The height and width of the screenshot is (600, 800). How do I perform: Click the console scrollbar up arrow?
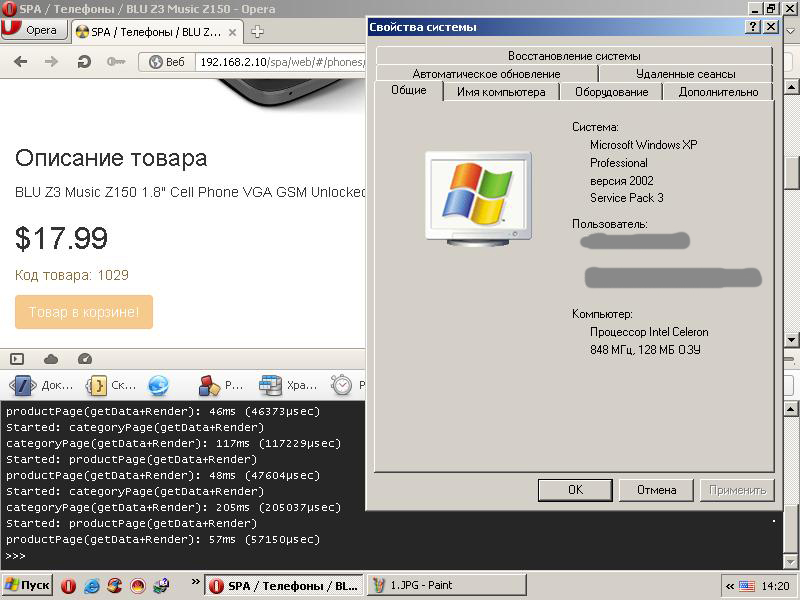(791, 409)
